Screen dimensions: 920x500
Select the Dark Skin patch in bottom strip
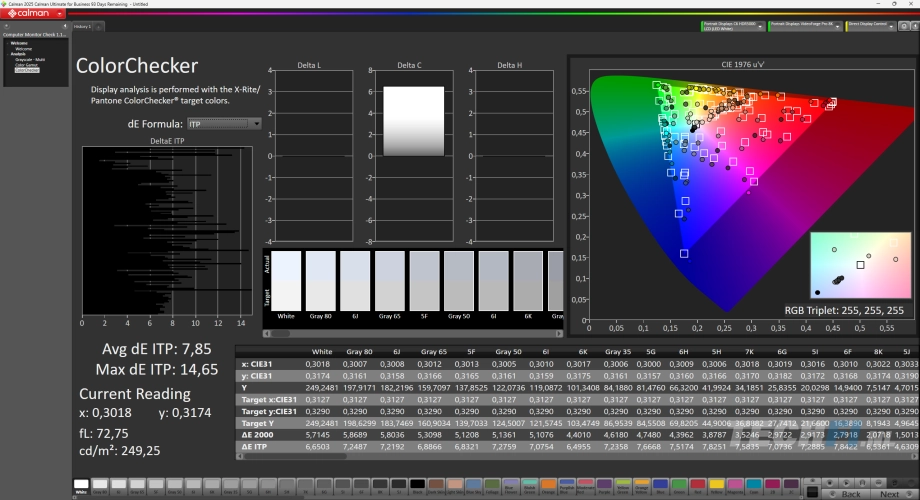[436, 487]
